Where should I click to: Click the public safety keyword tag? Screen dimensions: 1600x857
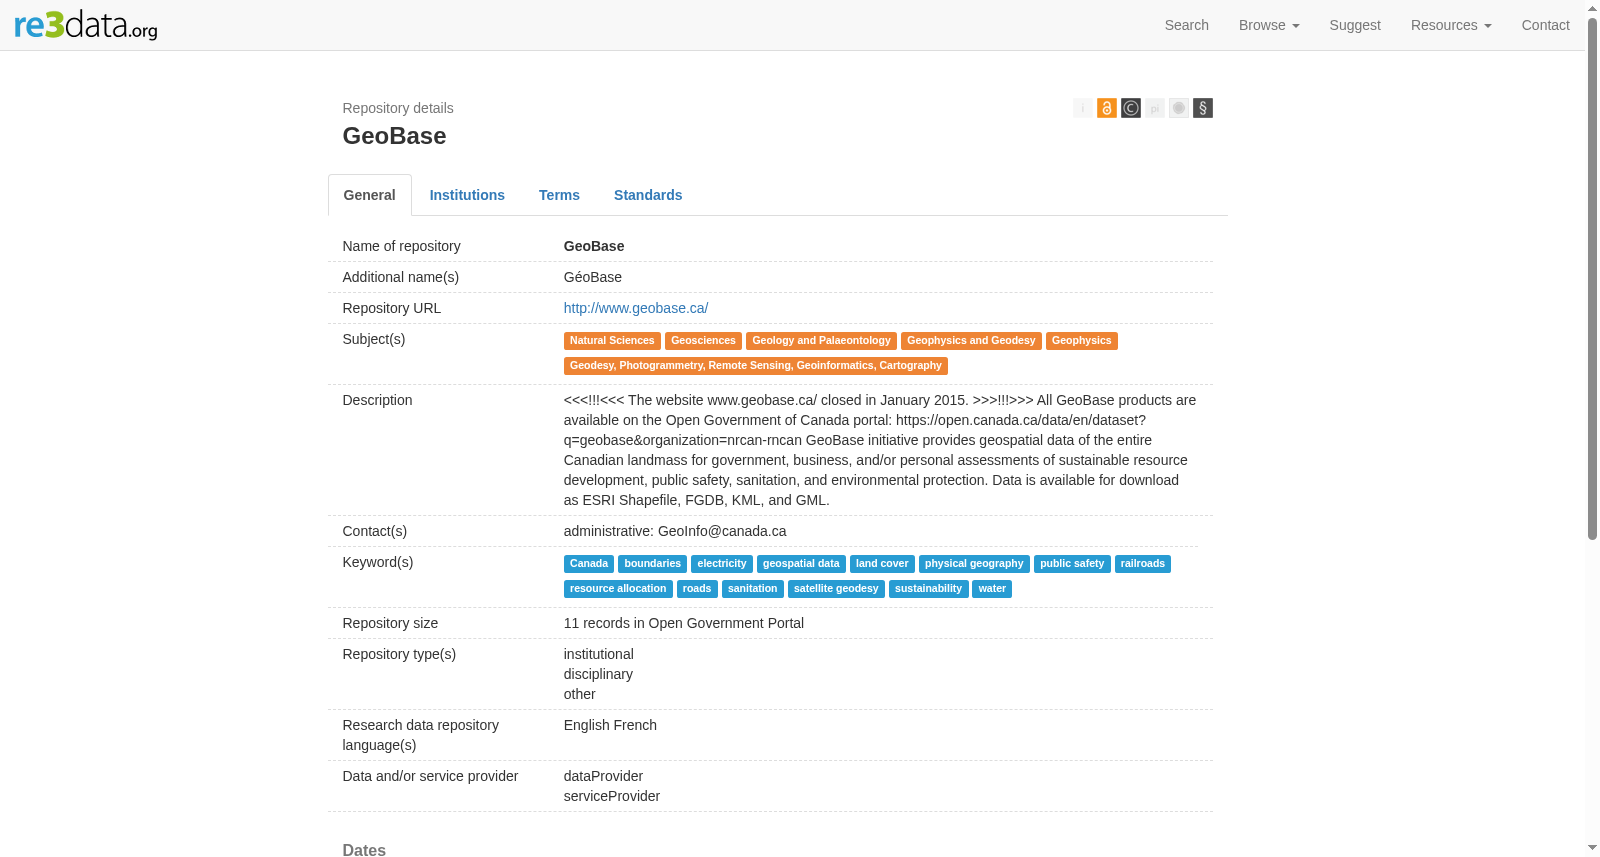pyautogui.click(x=1072, y=564)
